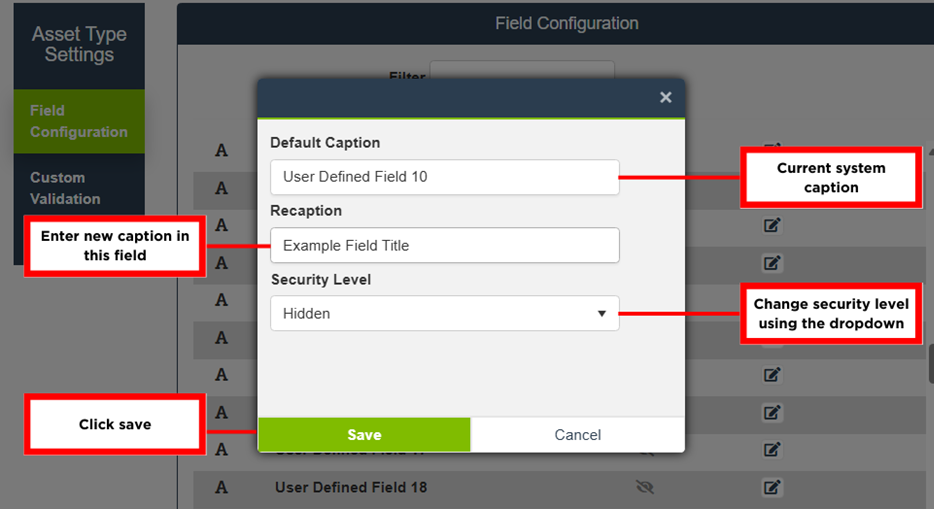Close the dialog with the X icon

pos(665,97)
